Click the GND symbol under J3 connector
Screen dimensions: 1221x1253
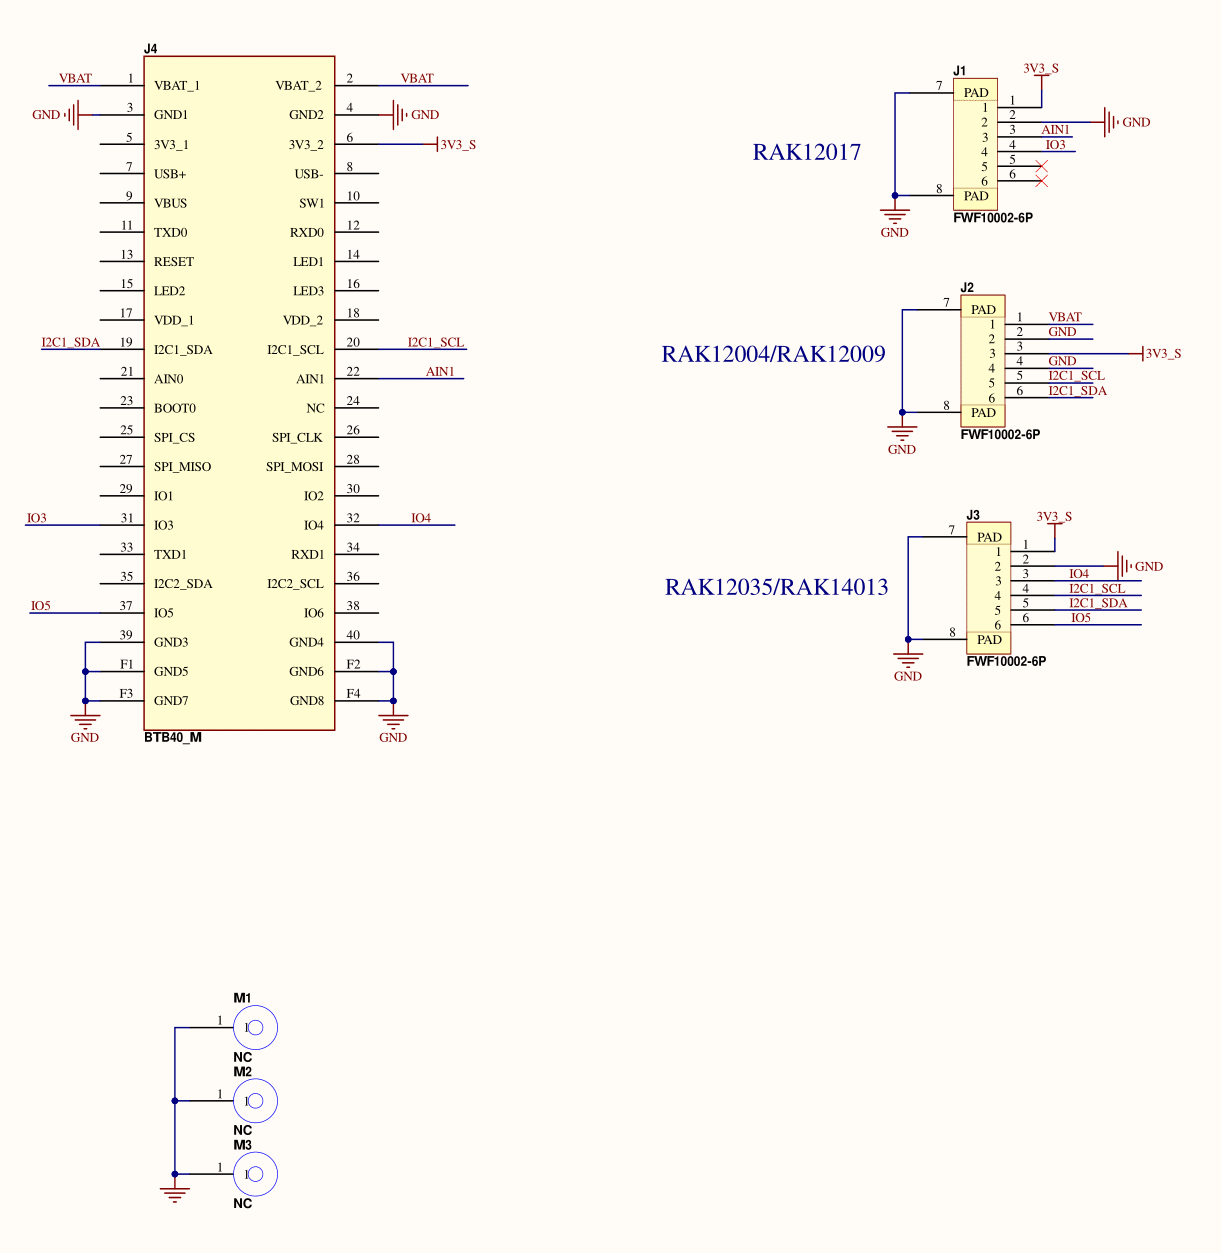[x=908, y=663]
